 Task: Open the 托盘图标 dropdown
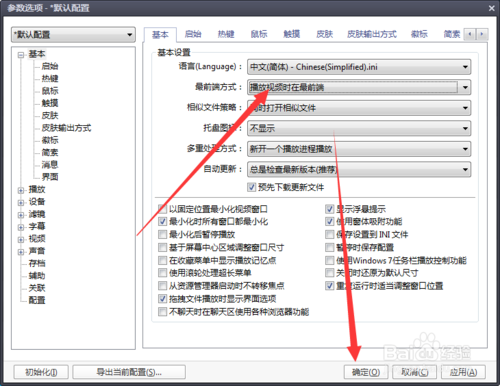pos(359,128)
